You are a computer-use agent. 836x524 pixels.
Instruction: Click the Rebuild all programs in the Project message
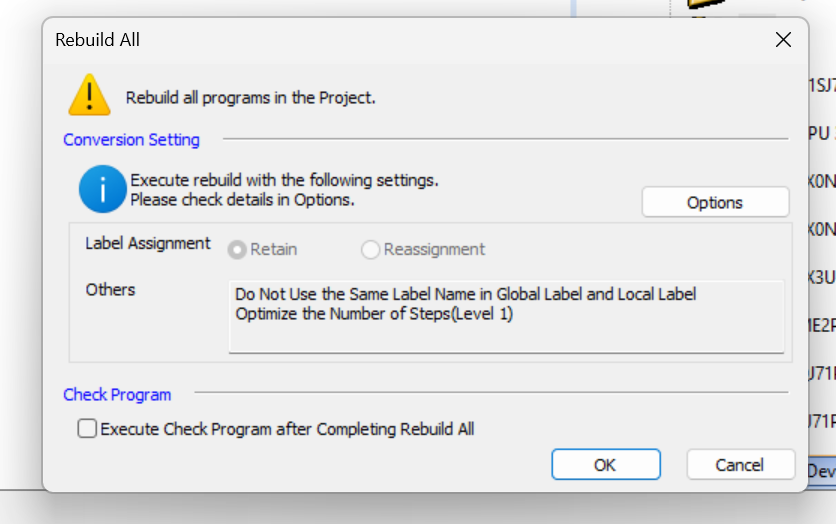(x=251, y=98)
